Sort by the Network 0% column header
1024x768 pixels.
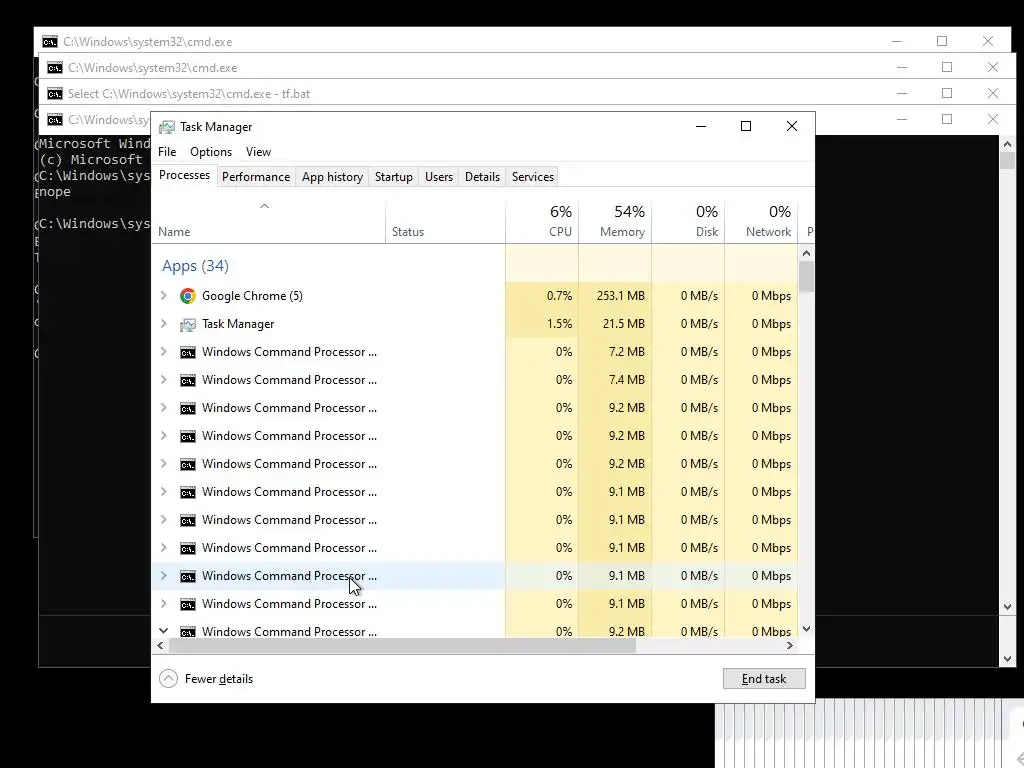(x=761, y=222)
